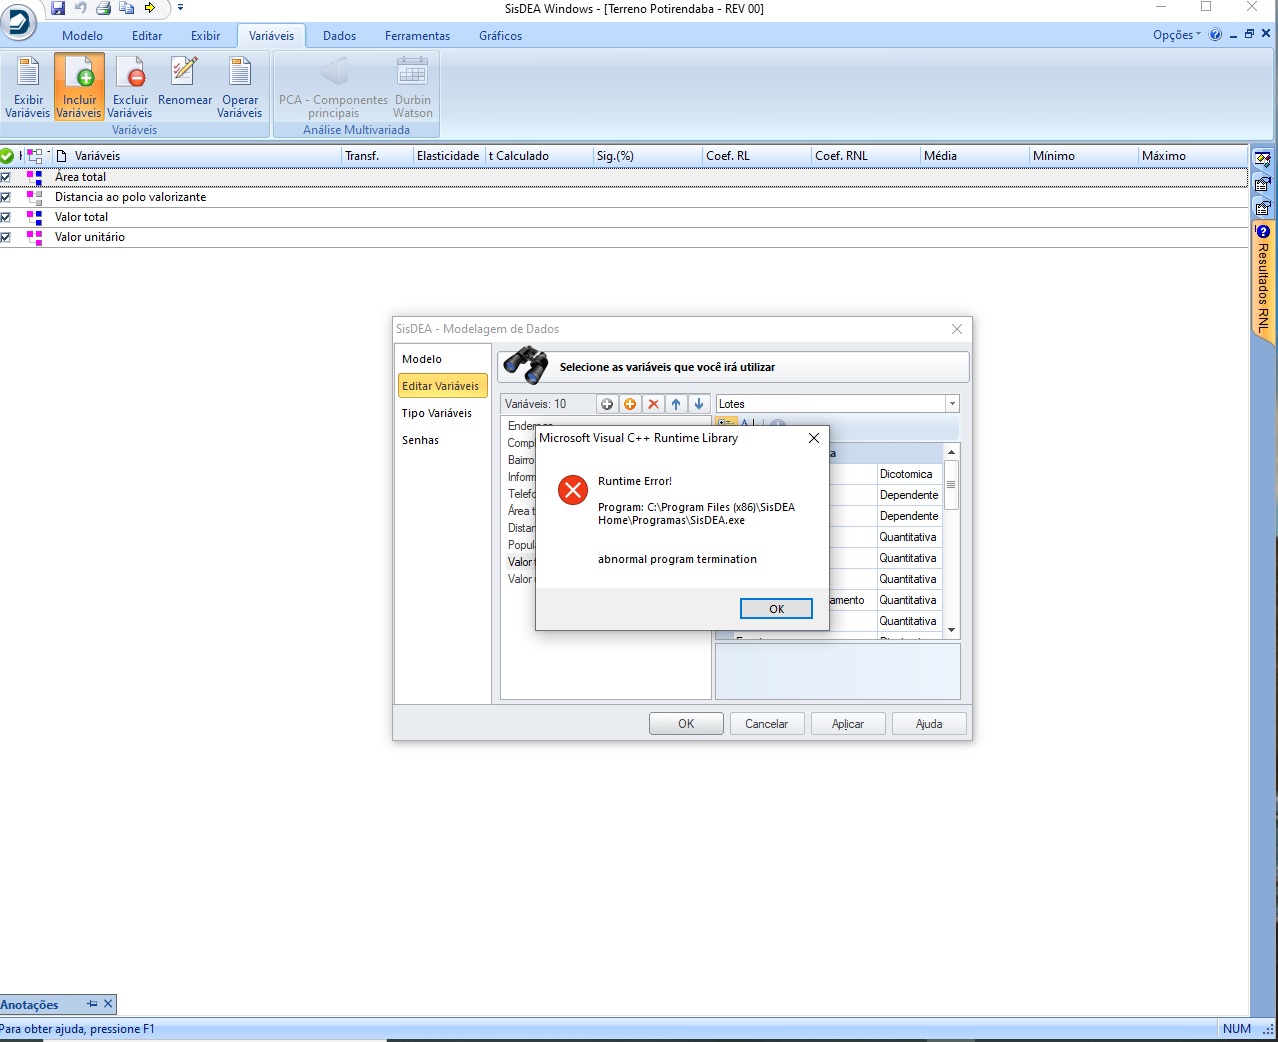Image resolution: width=1278 pixels, height=1042 pixels.
Task: Click the red error icon in runtime dialog
Action: 573,490
